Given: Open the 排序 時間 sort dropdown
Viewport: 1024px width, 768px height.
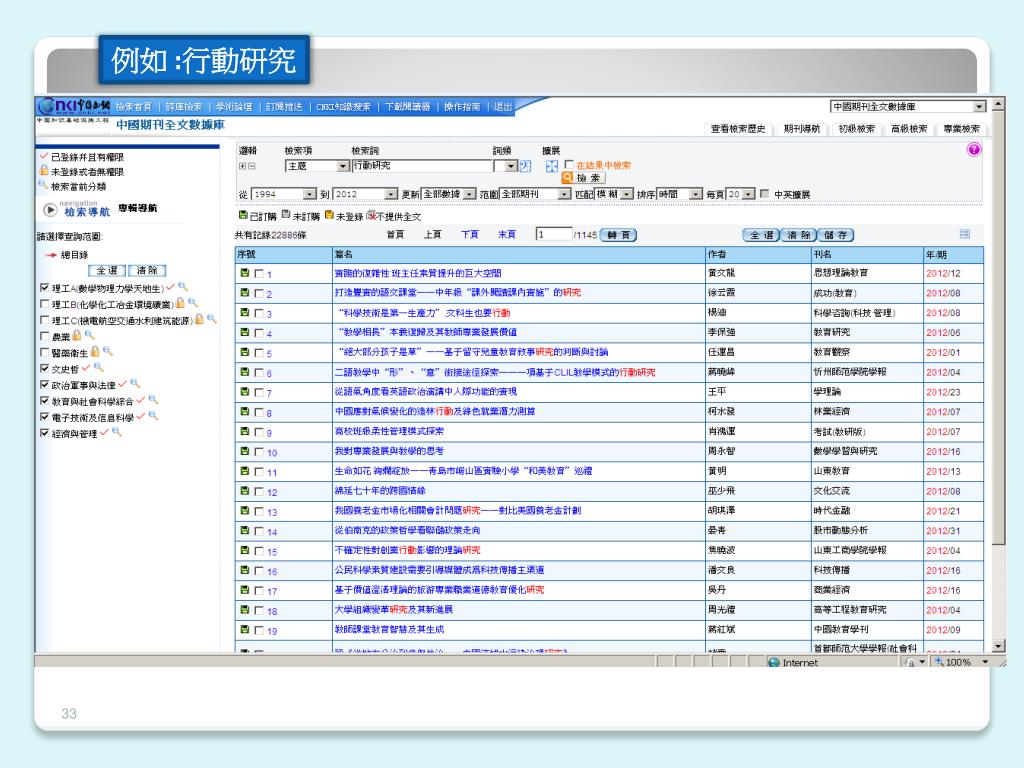Looking at the screenshot, I should [696, 193].
